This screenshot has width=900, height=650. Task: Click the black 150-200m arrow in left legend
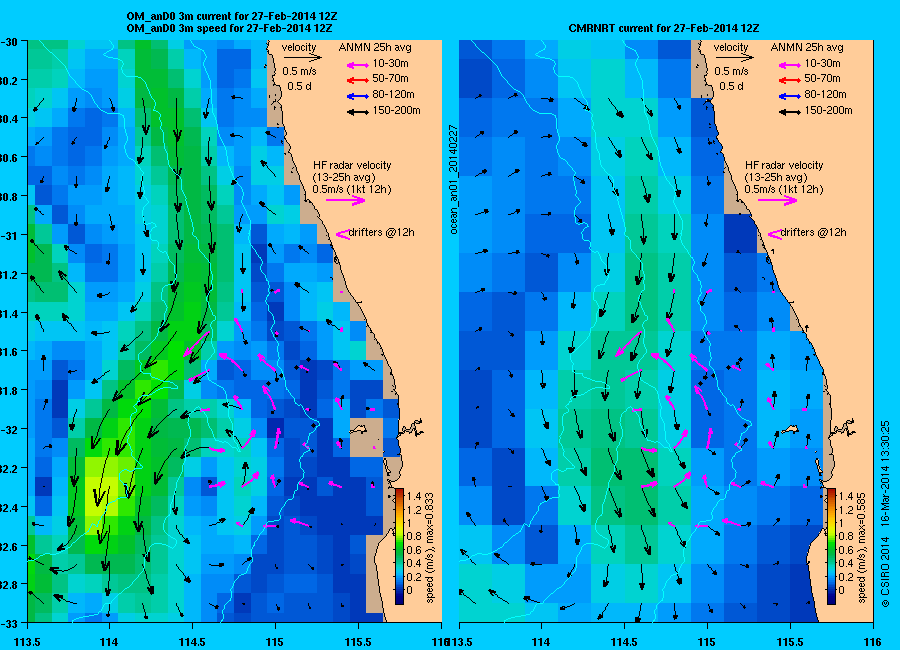click(x=358, y=112)
